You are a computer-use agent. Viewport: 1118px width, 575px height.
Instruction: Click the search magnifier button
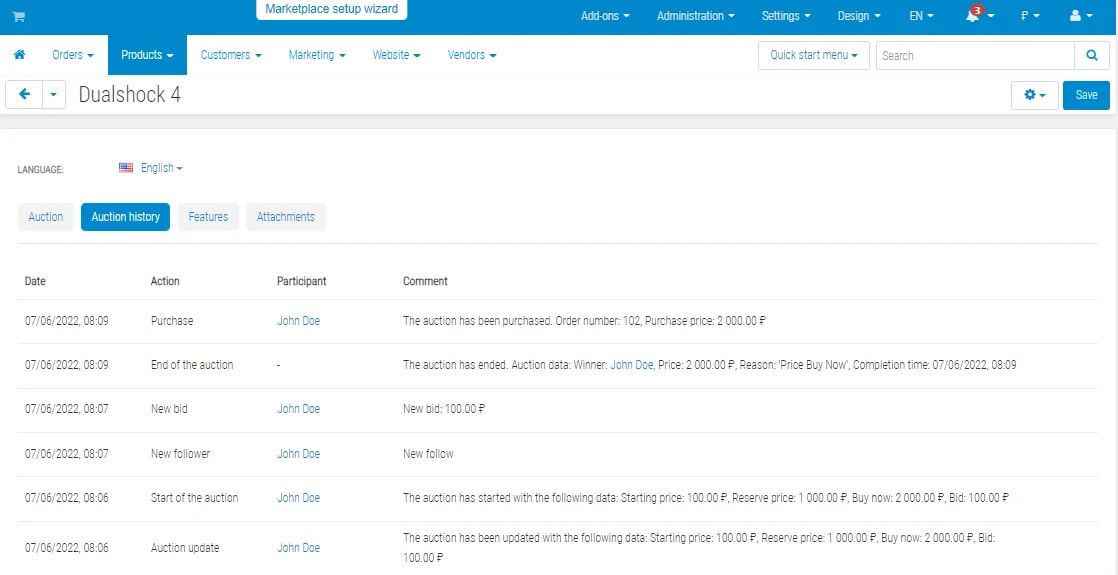coord(1092,55)
